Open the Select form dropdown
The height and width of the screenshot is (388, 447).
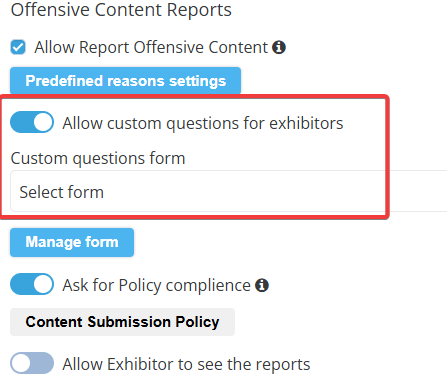point(229,191)
